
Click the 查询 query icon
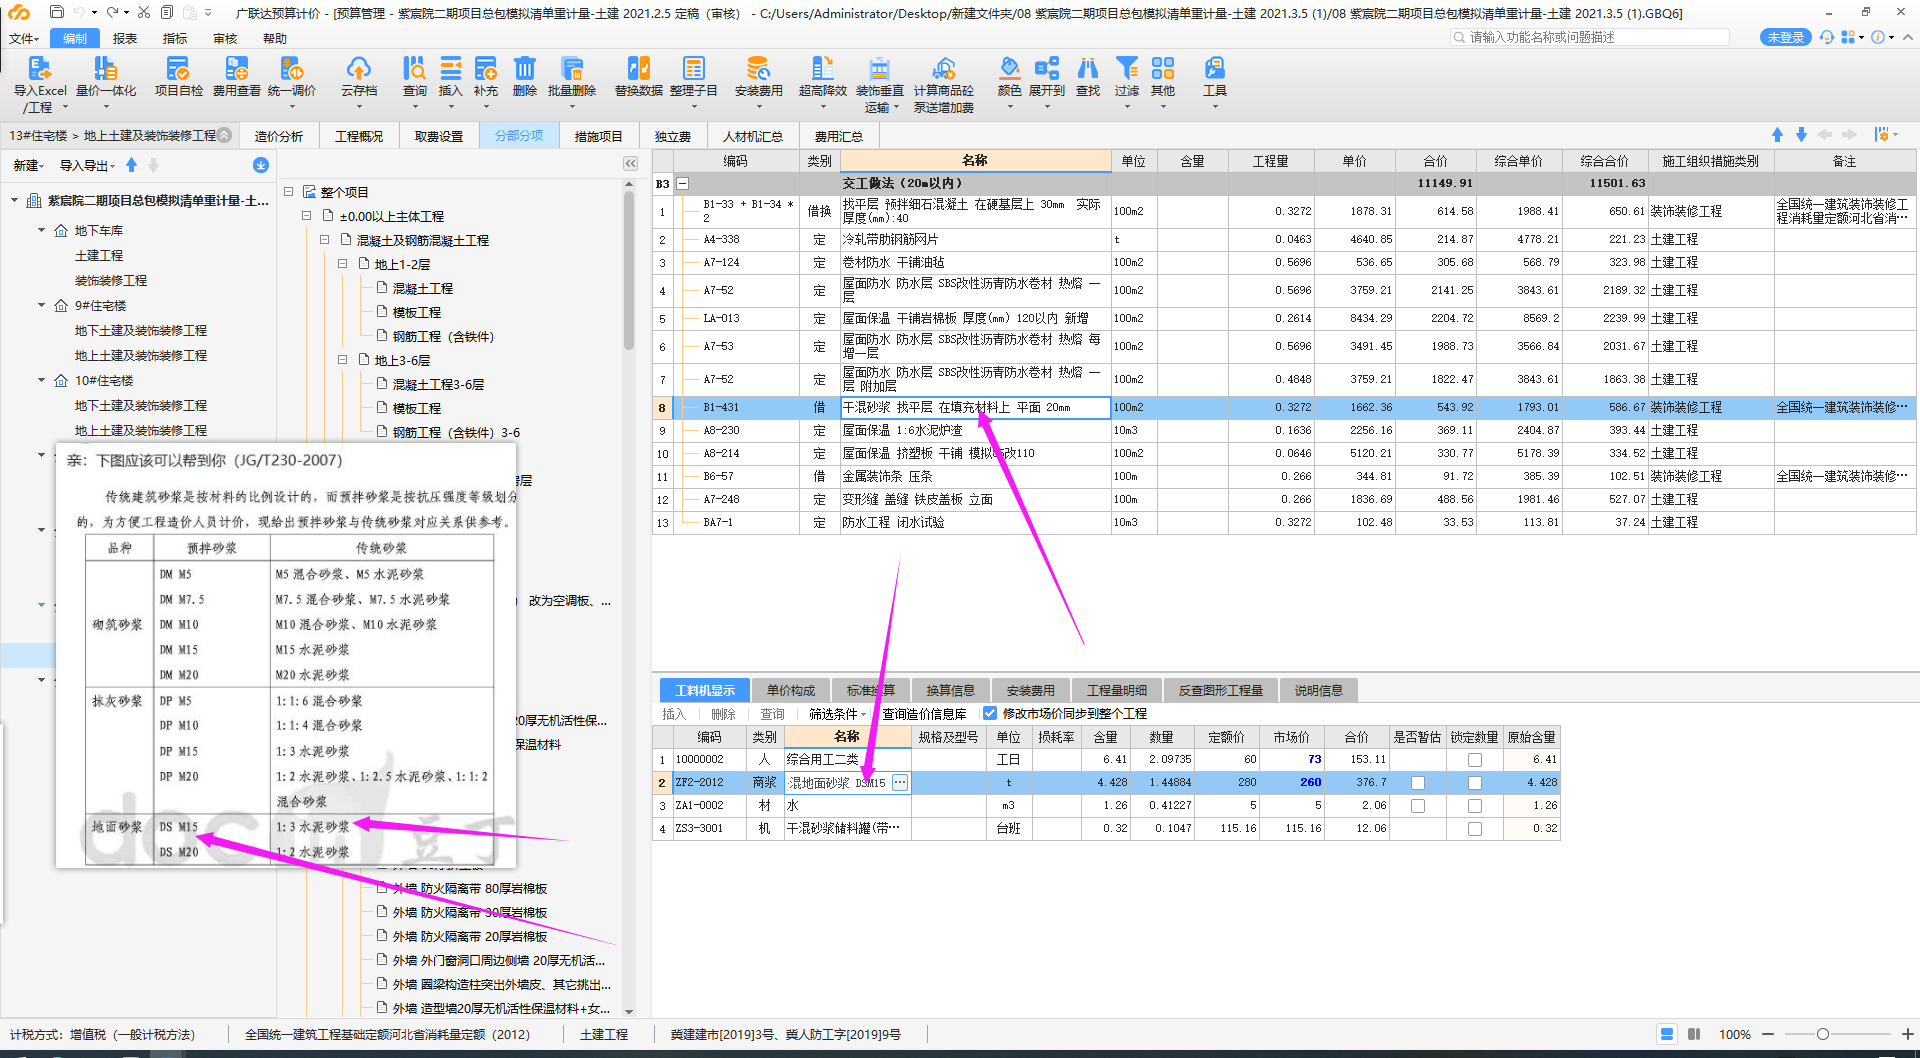pyautogui.click(x=414, y=69)
